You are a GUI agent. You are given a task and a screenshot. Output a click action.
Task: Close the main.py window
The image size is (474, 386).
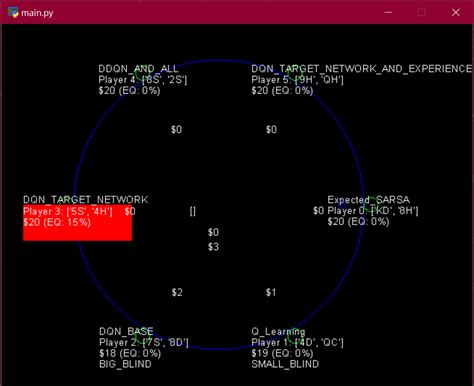click(456, 12)
